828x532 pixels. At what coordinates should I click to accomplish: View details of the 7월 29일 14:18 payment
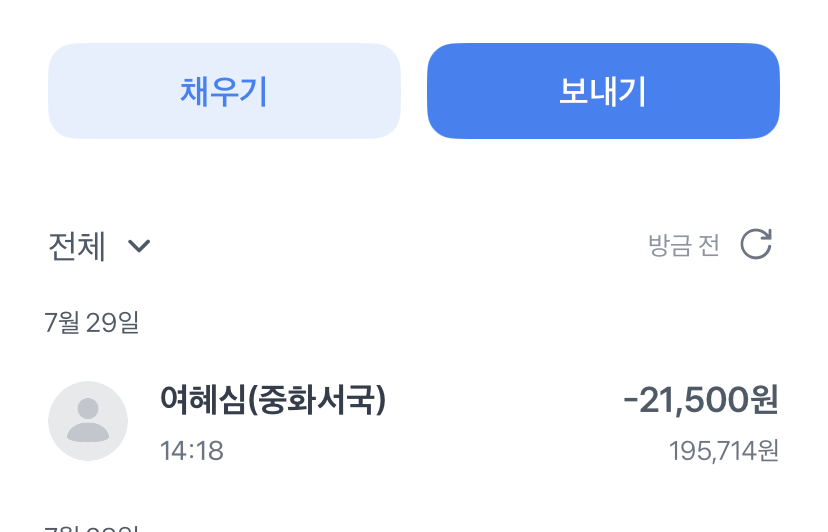click(x=413, y=421)
